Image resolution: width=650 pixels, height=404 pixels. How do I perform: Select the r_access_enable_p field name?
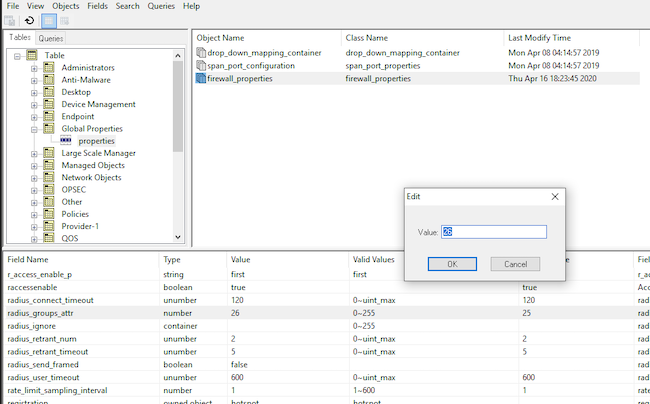39,274
